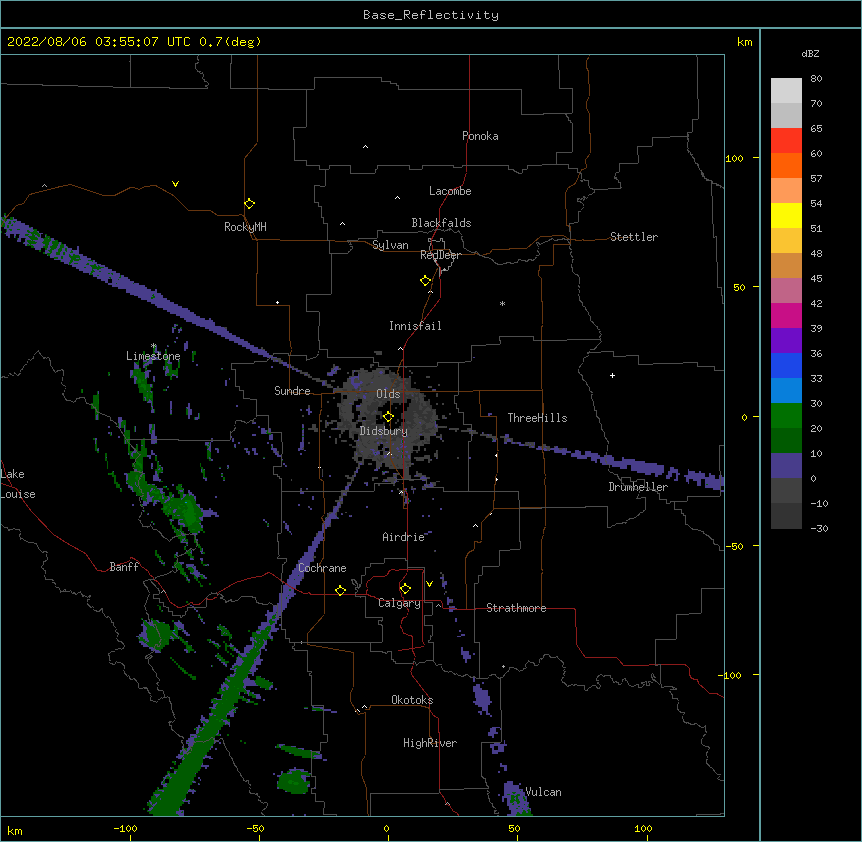This screenshot has height=842, width=862.
Task: Click the Lake Louise map label
Action: tap(18, 484)
